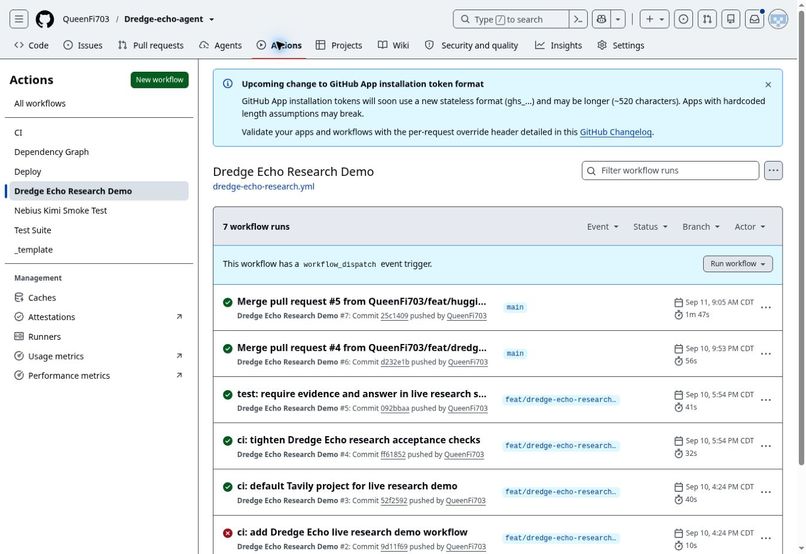The height and width of the screenshot is (554, 806).
Task: Open options for workflow run #7
Action: coord(766,307)
